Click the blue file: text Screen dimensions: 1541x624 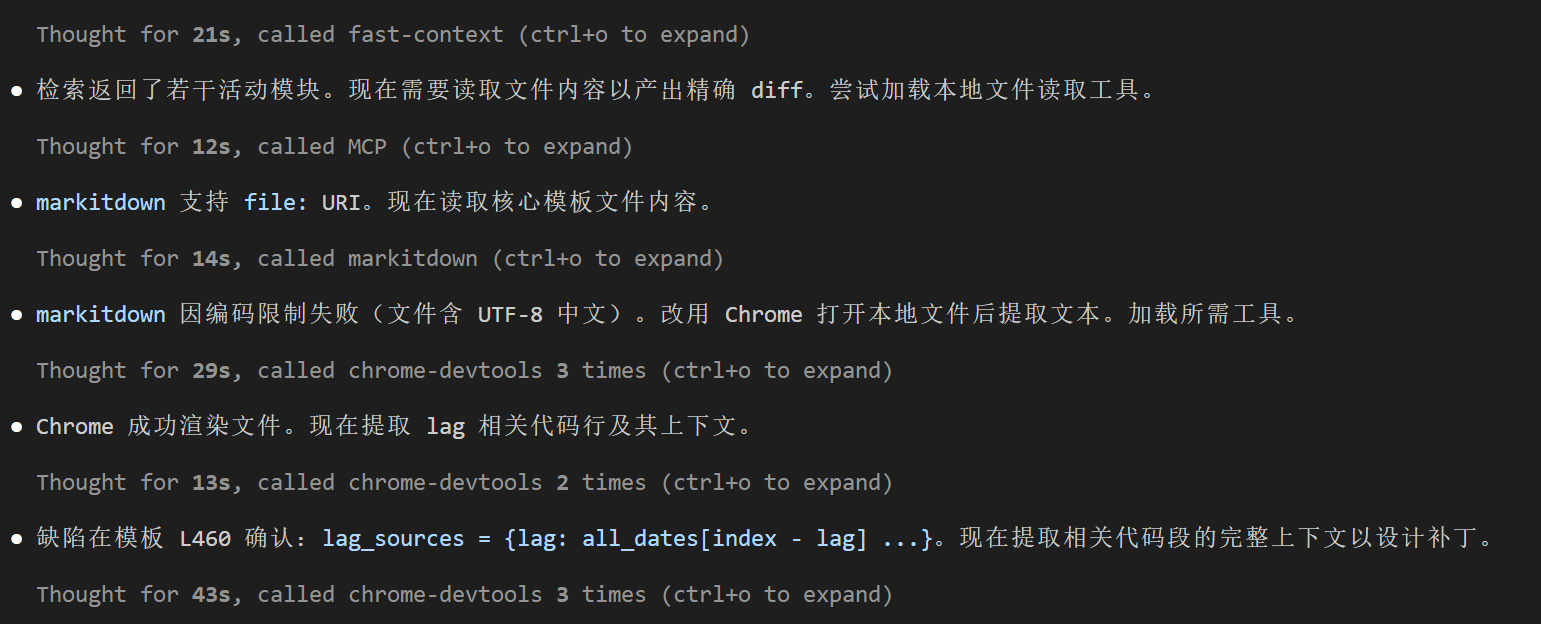tap(276, 202)
